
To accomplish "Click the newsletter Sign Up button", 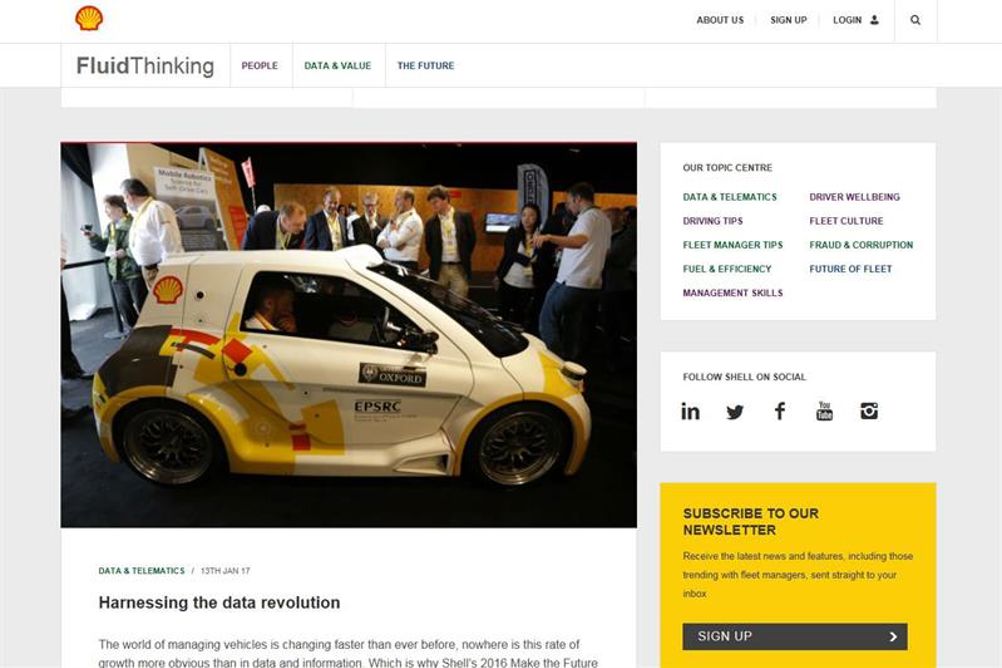I will (795, 637).
